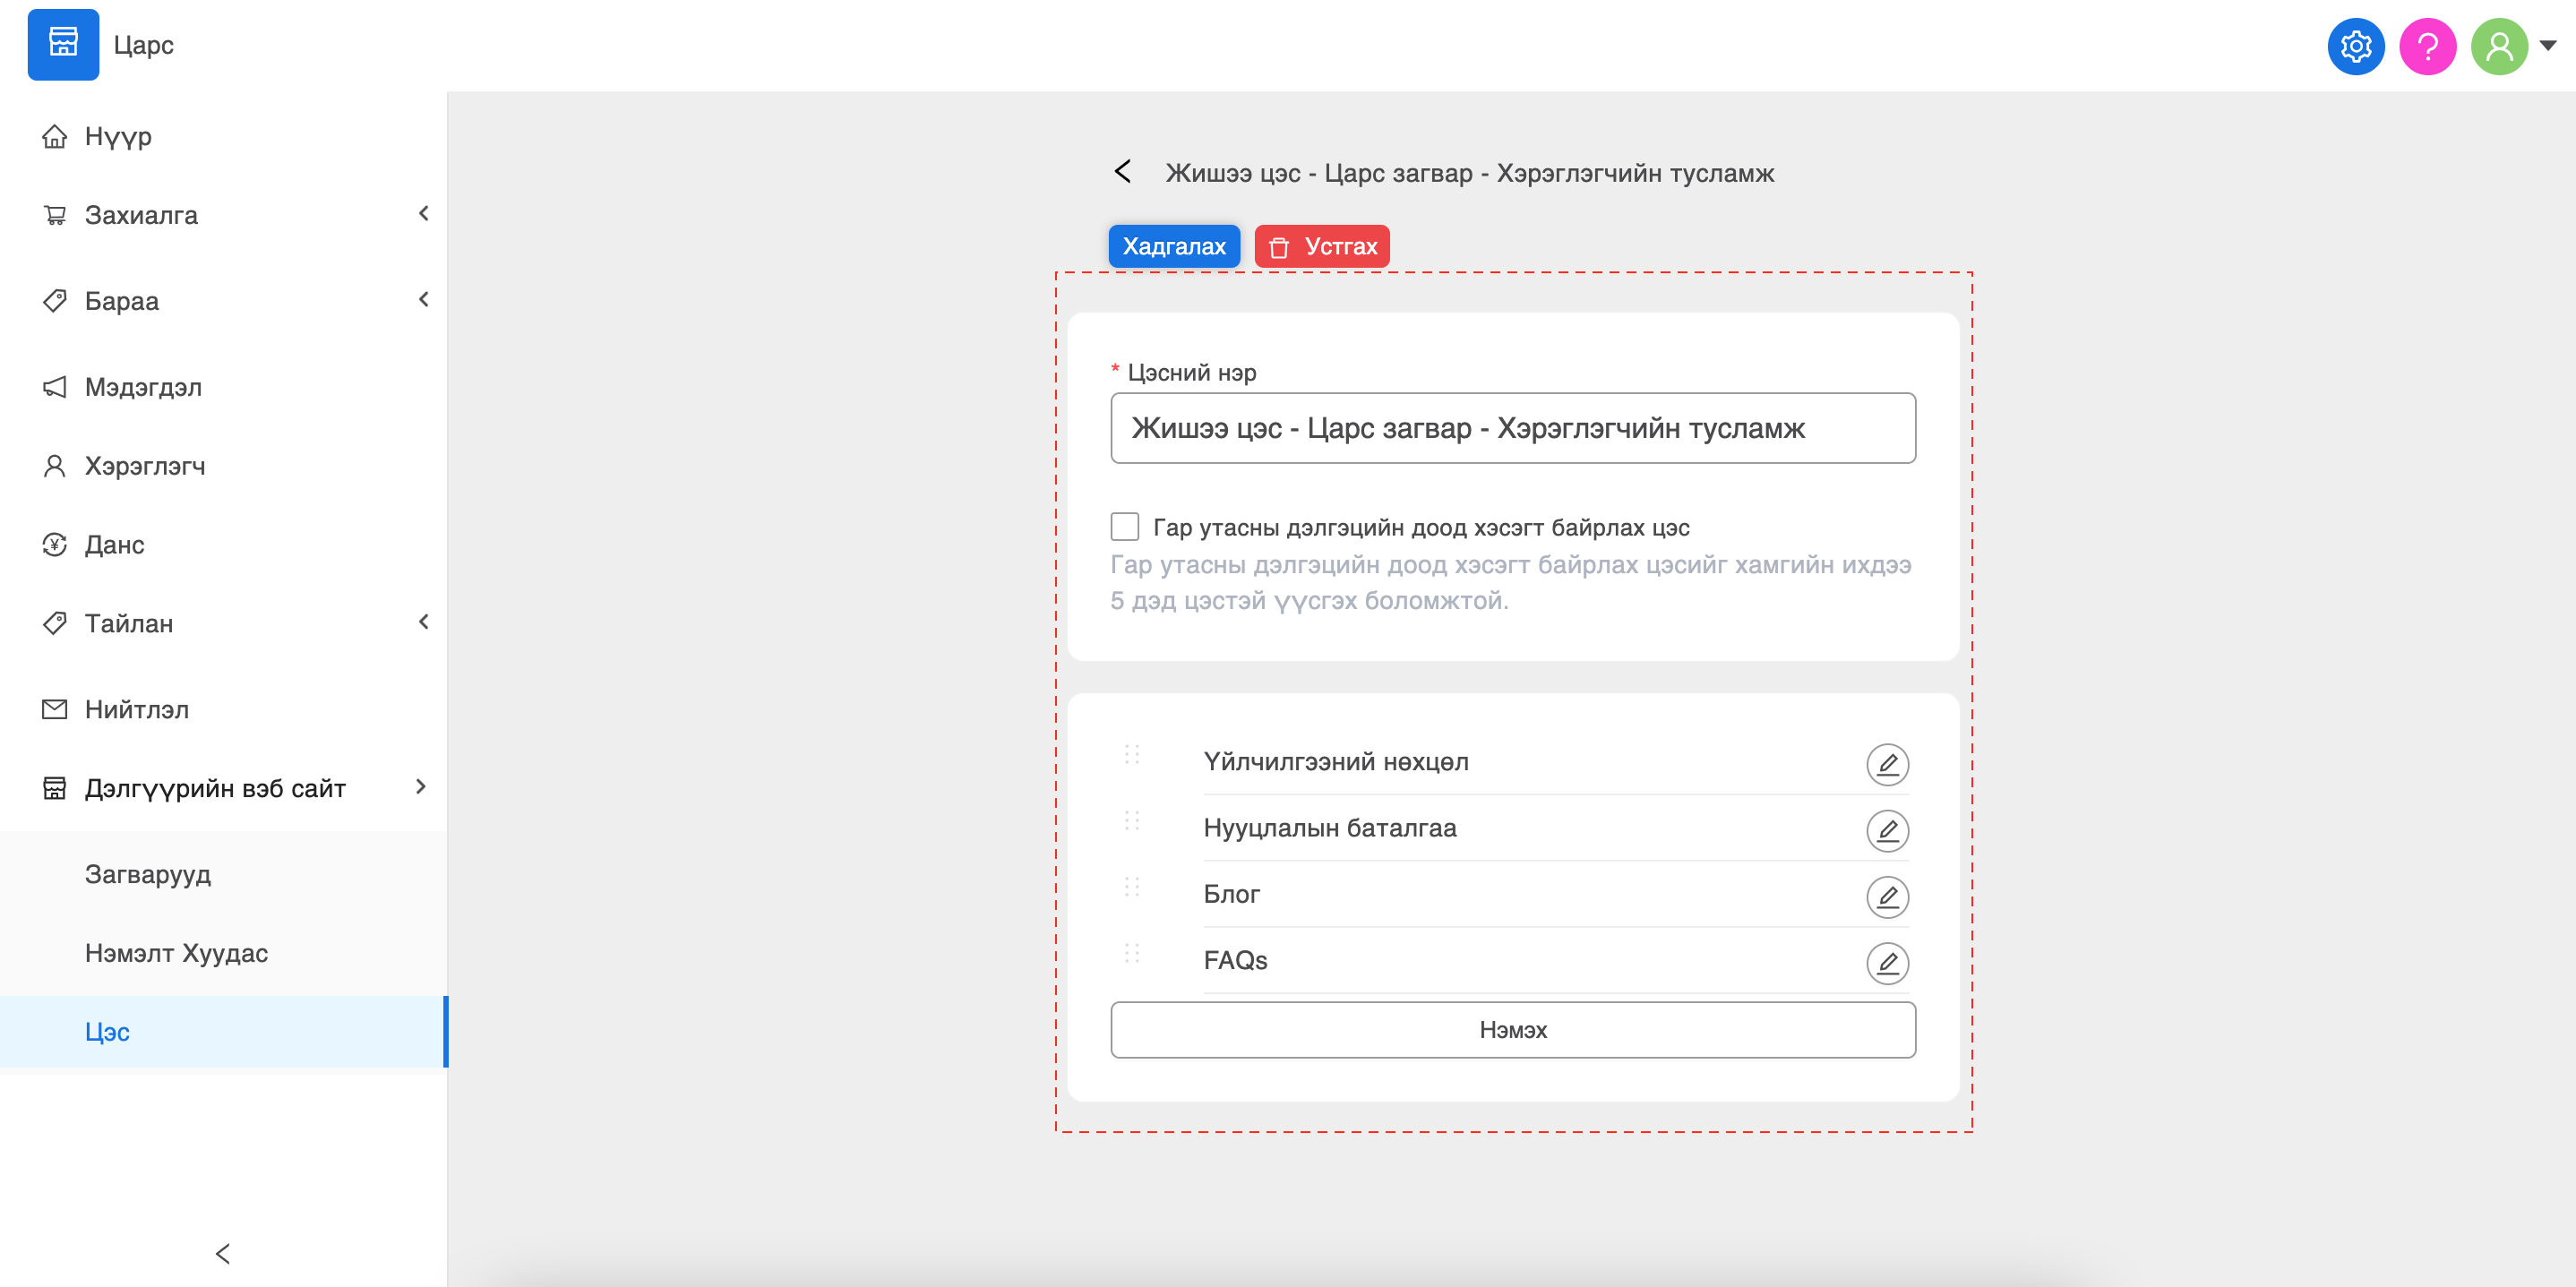
Task: Grab drag handle of FAQs row
Action: 1132,953
